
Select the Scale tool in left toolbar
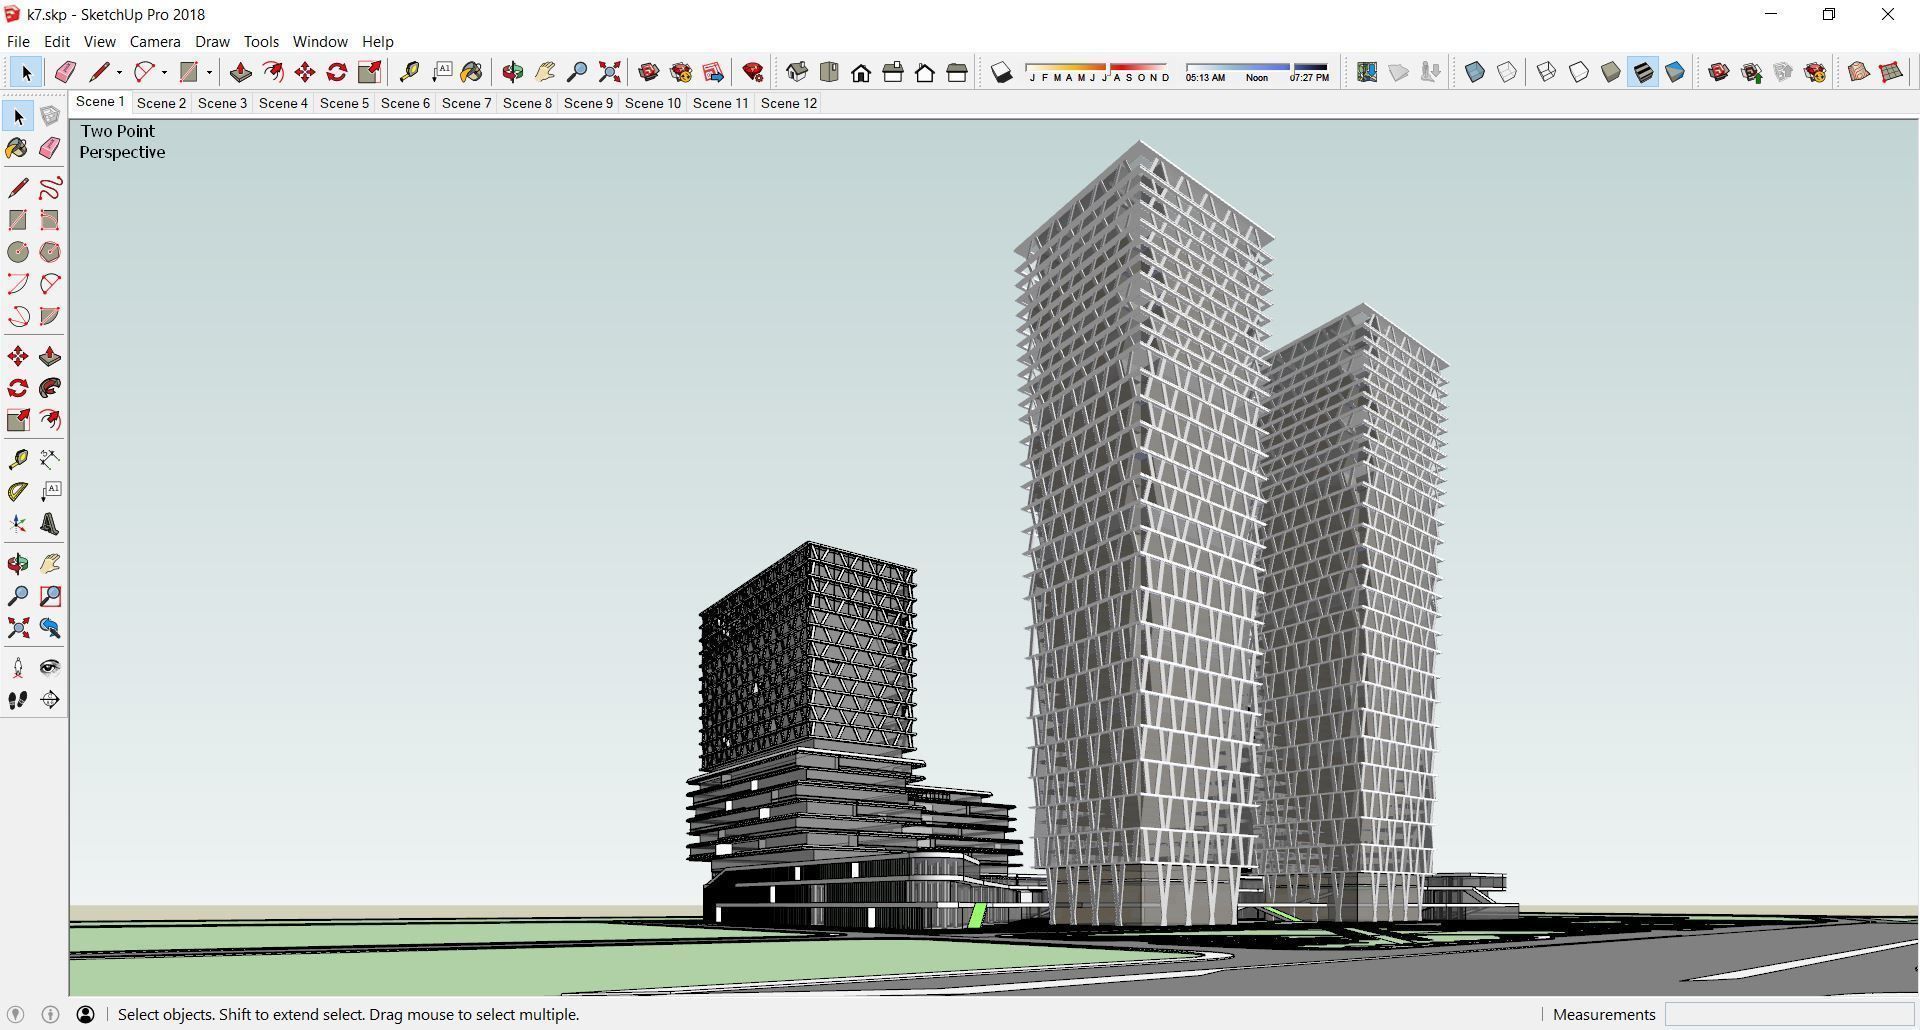[x=18, y=420]
